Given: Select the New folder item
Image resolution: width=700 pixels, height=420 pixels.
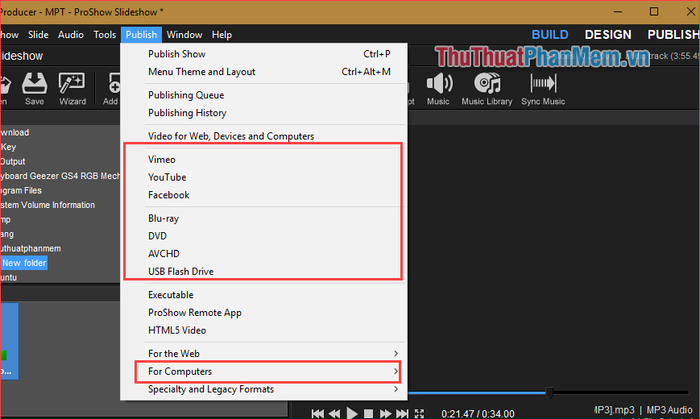Looking at the screenshot, I should (24, 263).
